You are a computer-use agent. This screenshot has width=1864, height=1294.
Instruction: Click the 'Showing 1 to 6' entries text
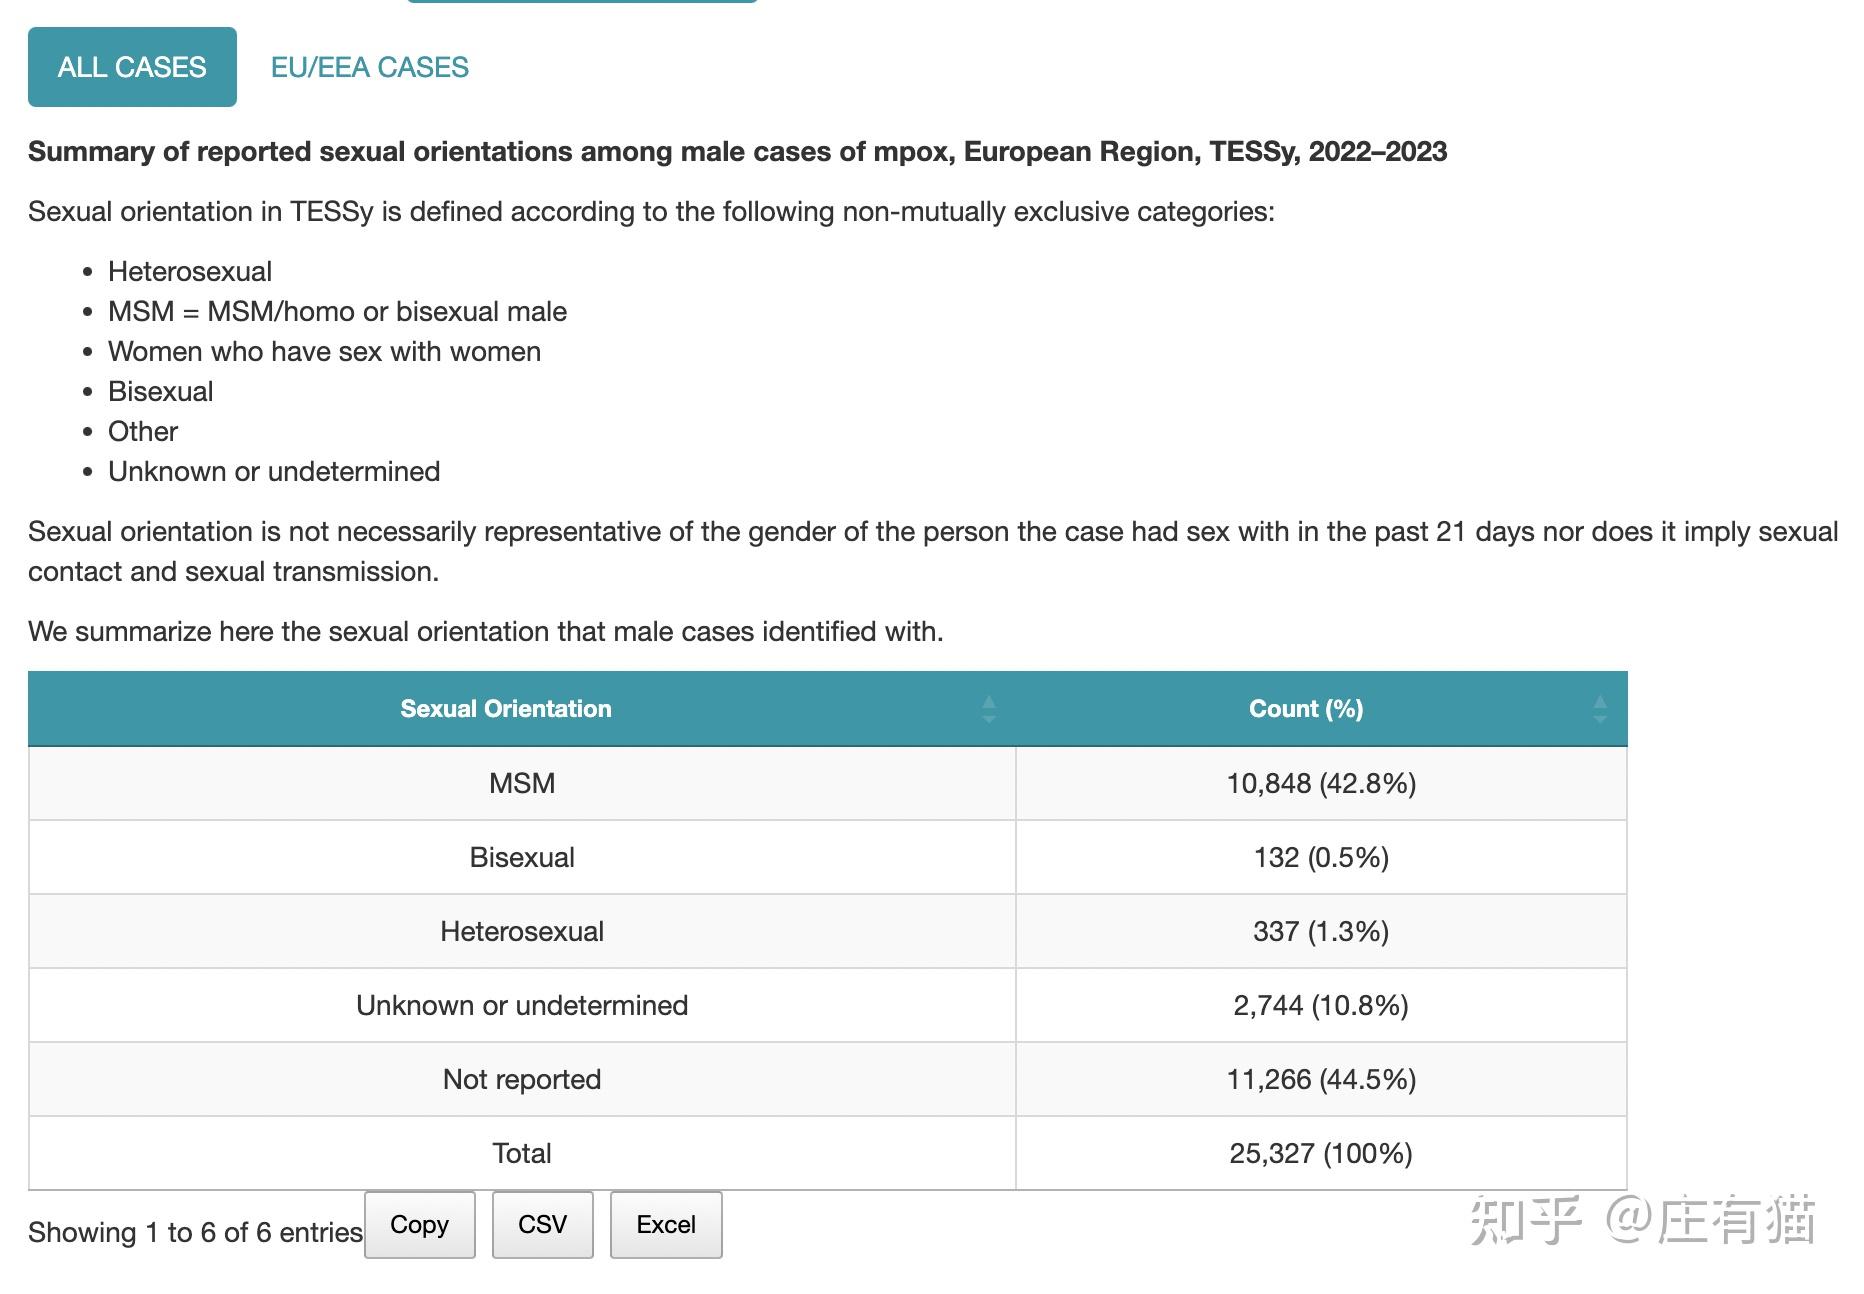(195, 1232)
